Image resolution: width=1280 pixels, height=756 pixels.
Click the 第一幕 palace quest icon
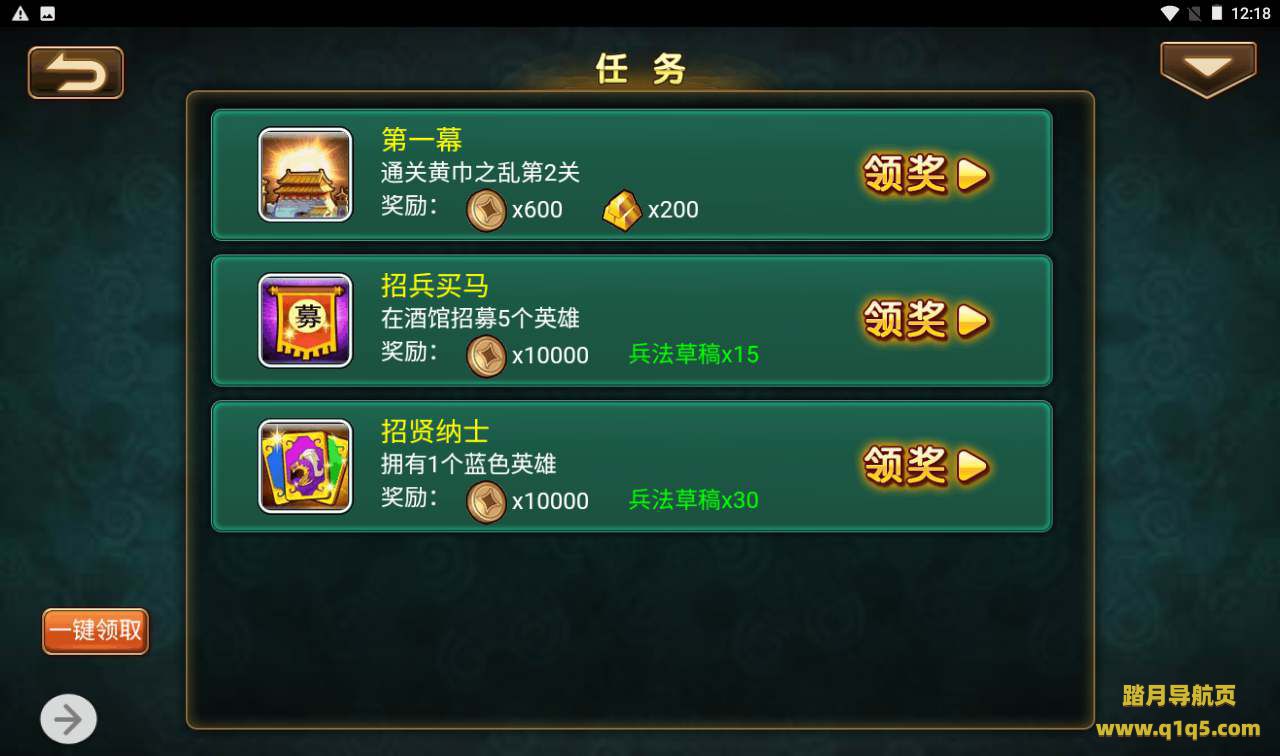pos(305,174)
